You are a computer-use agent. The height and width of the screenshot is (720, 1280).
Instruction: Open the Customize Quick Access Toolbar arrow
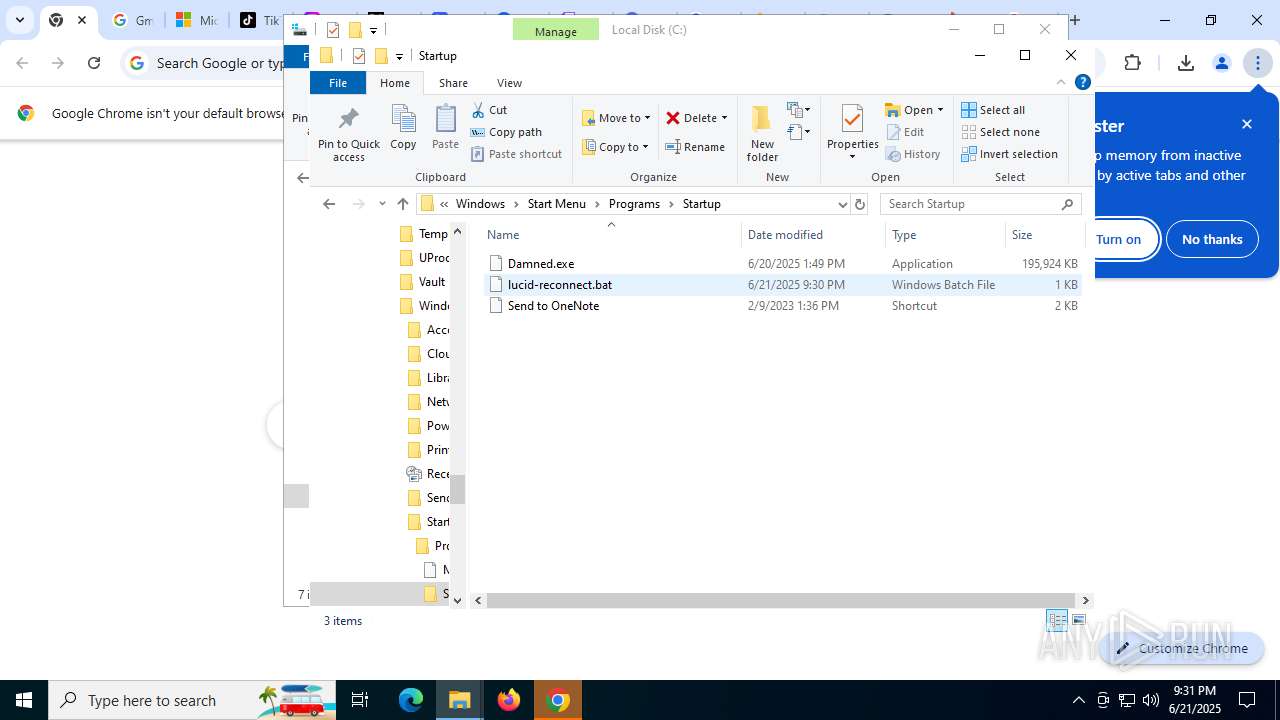click(x=399, y=56)
